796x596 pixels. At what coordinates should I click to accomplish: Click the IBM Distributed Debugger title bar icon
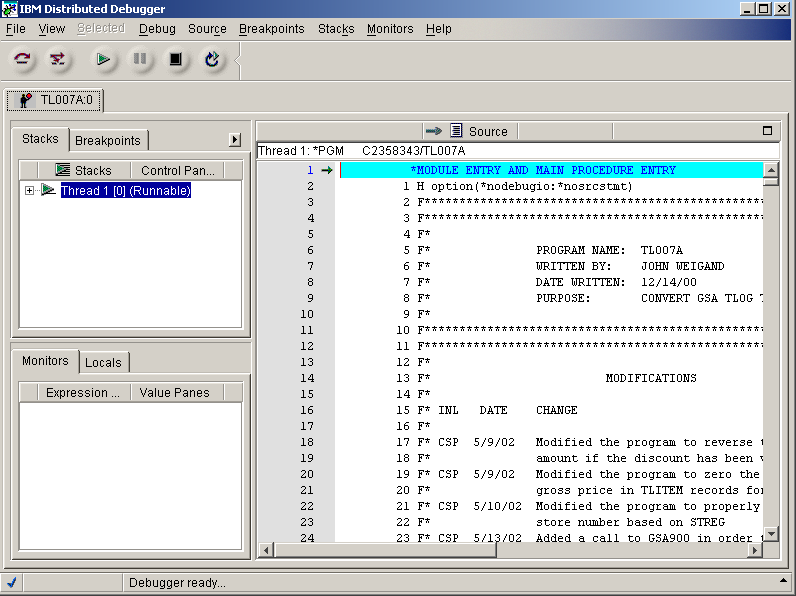[9, 9]
